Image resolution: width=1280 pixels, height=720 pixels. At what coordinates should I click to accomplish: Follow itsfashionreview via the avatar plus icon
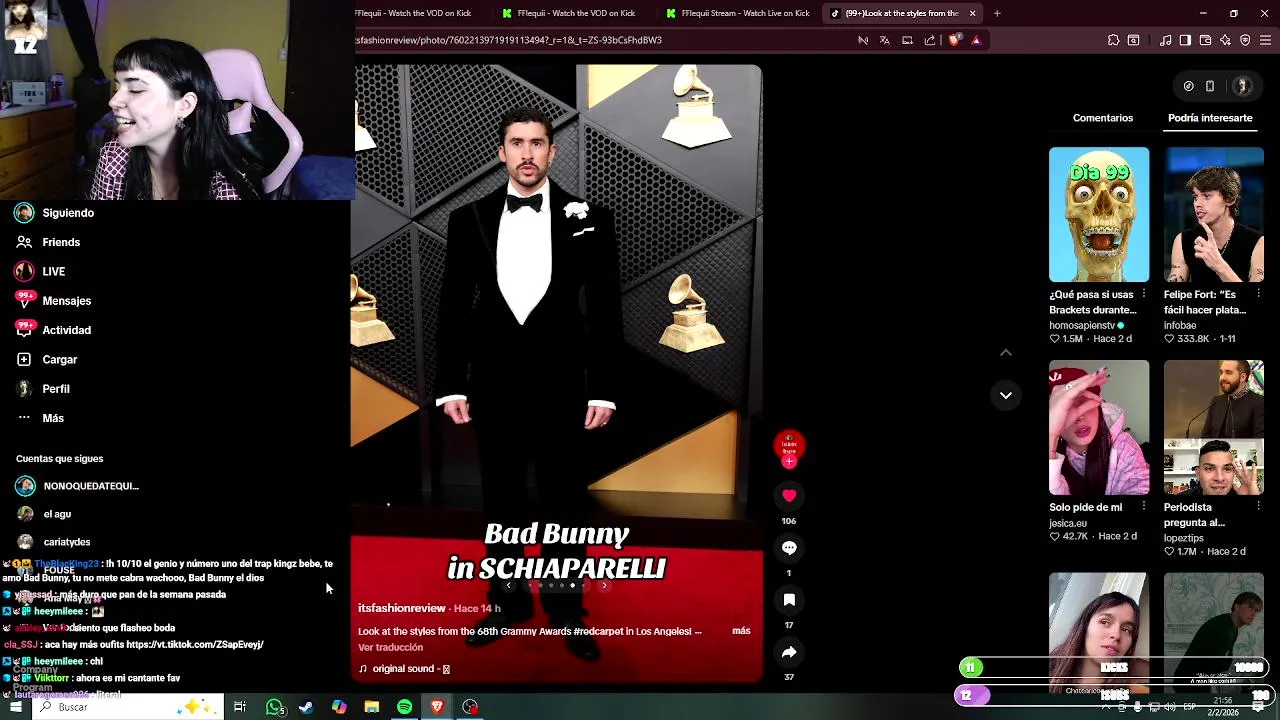789,462
